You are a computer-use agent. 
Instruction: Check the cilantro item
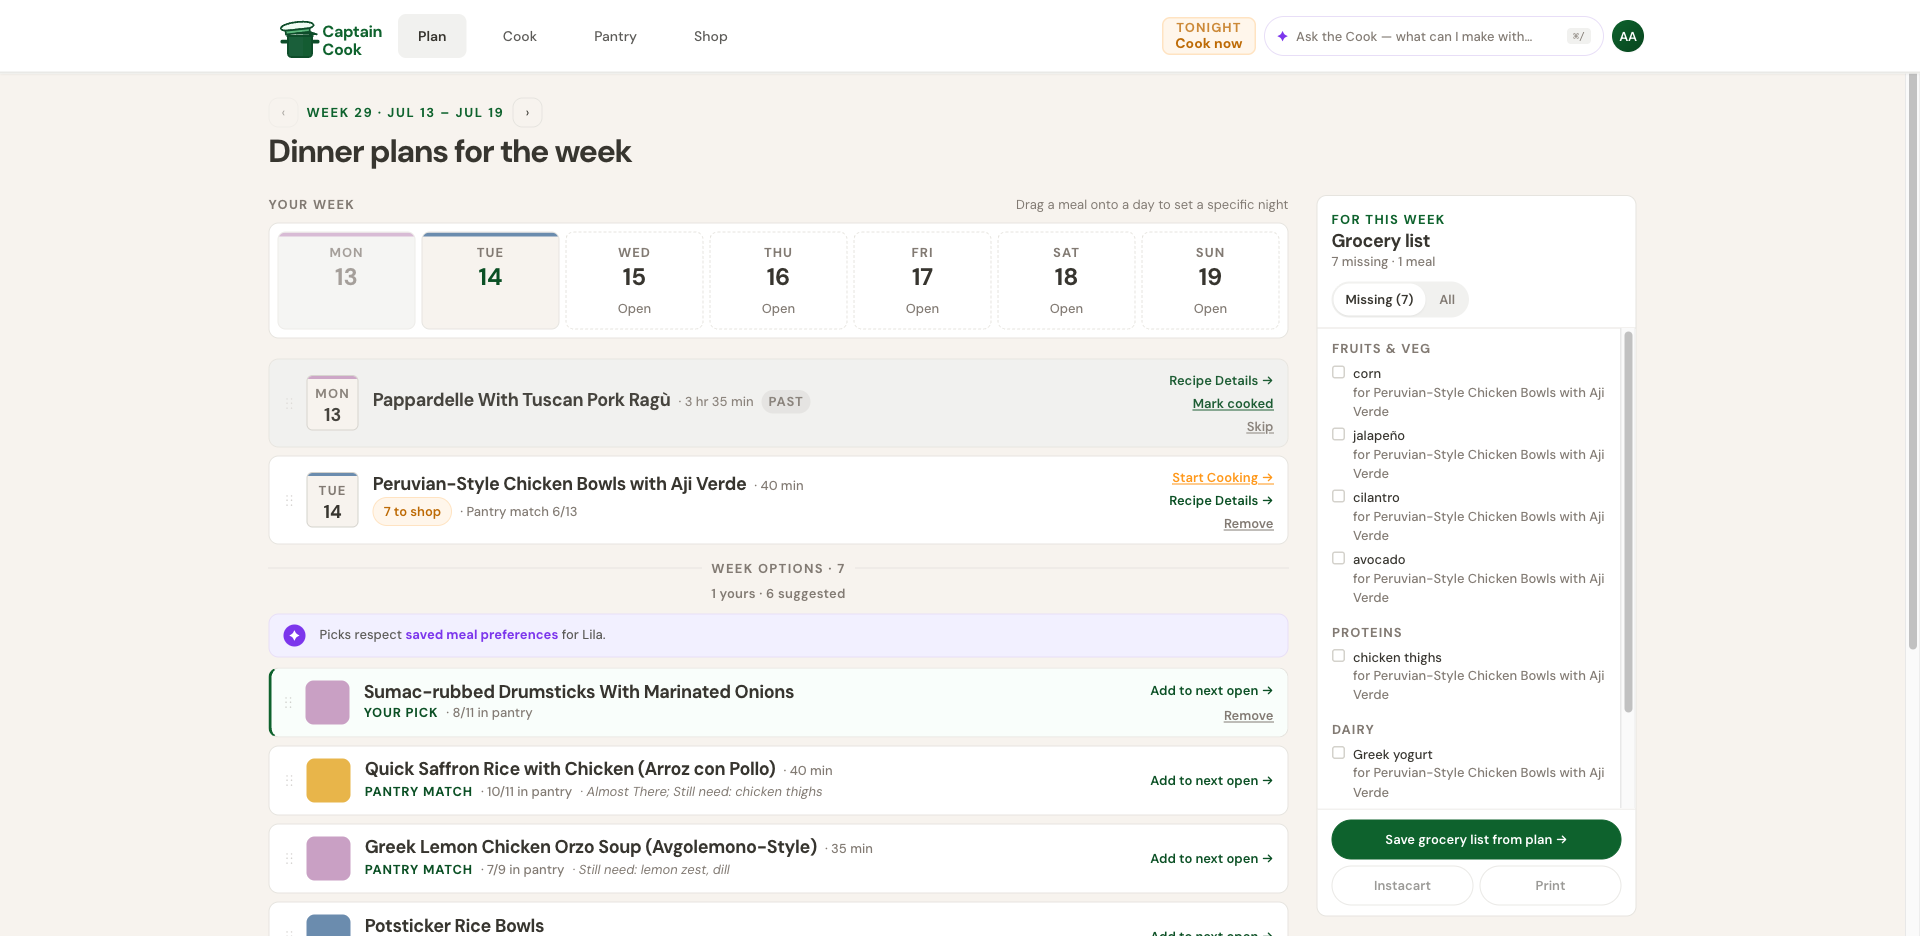coord(1338,496)
